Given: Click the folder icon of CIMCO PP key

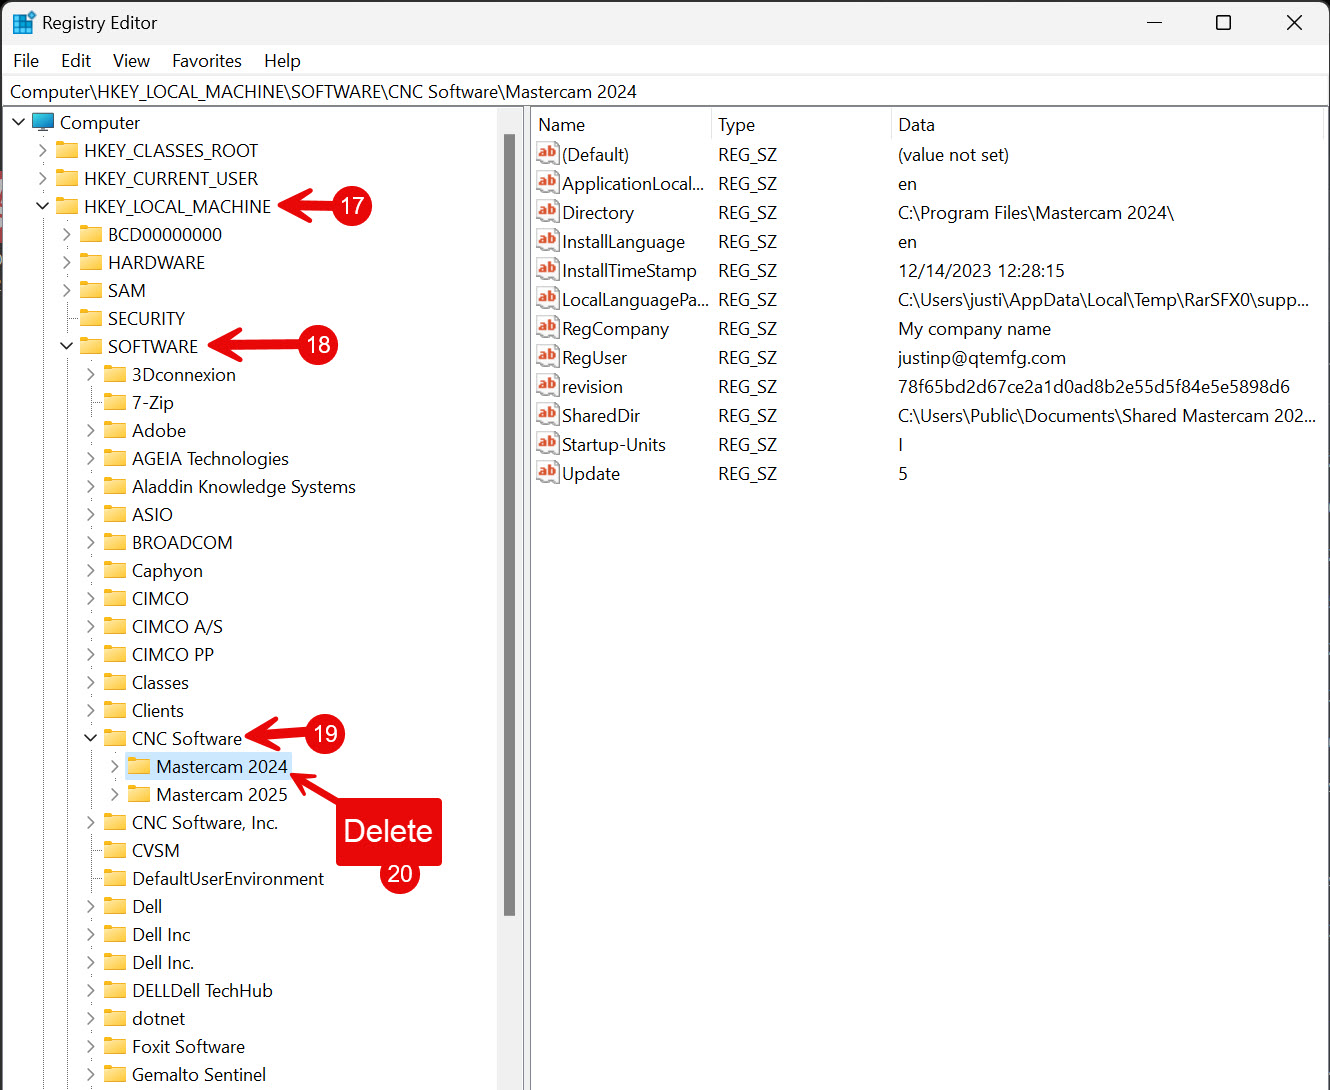Looking at the screenshot, I should point(115,654).
